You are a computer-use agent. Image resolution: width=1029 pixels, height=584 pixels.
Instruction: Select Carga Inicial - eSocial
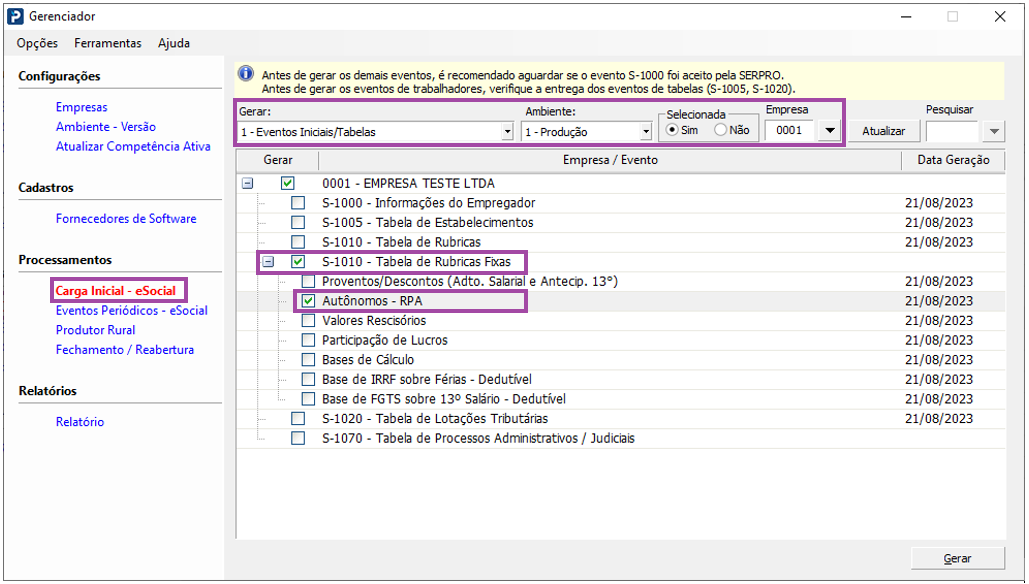click(116, 291)
